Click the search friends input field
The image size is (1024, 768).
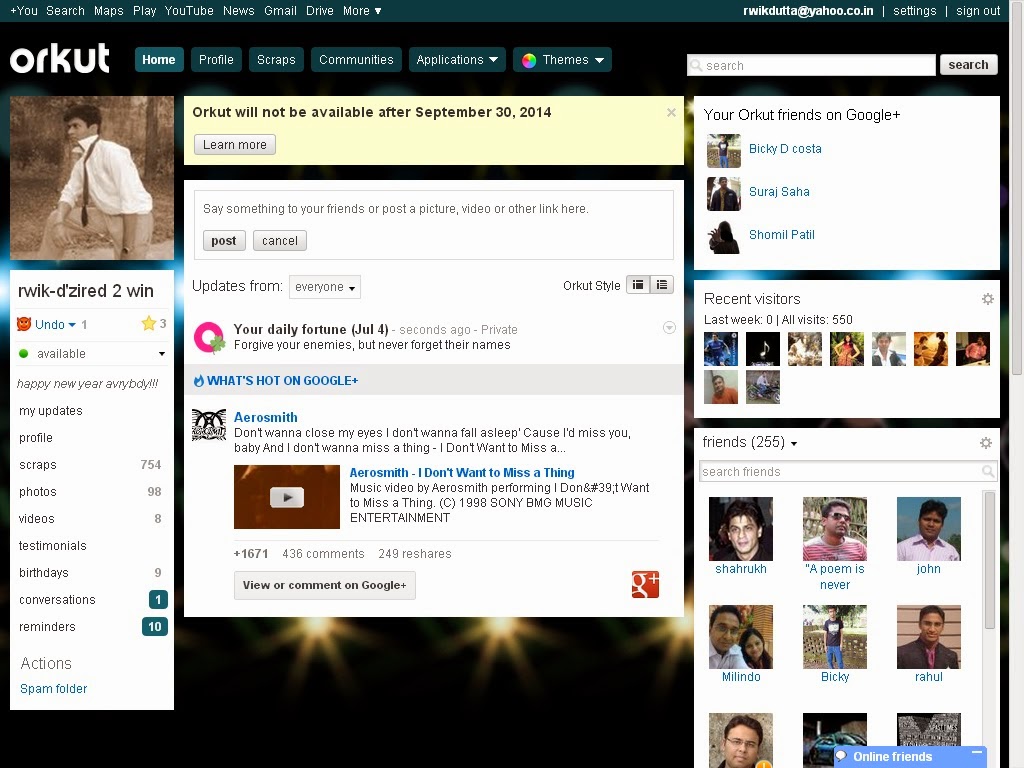848,472
